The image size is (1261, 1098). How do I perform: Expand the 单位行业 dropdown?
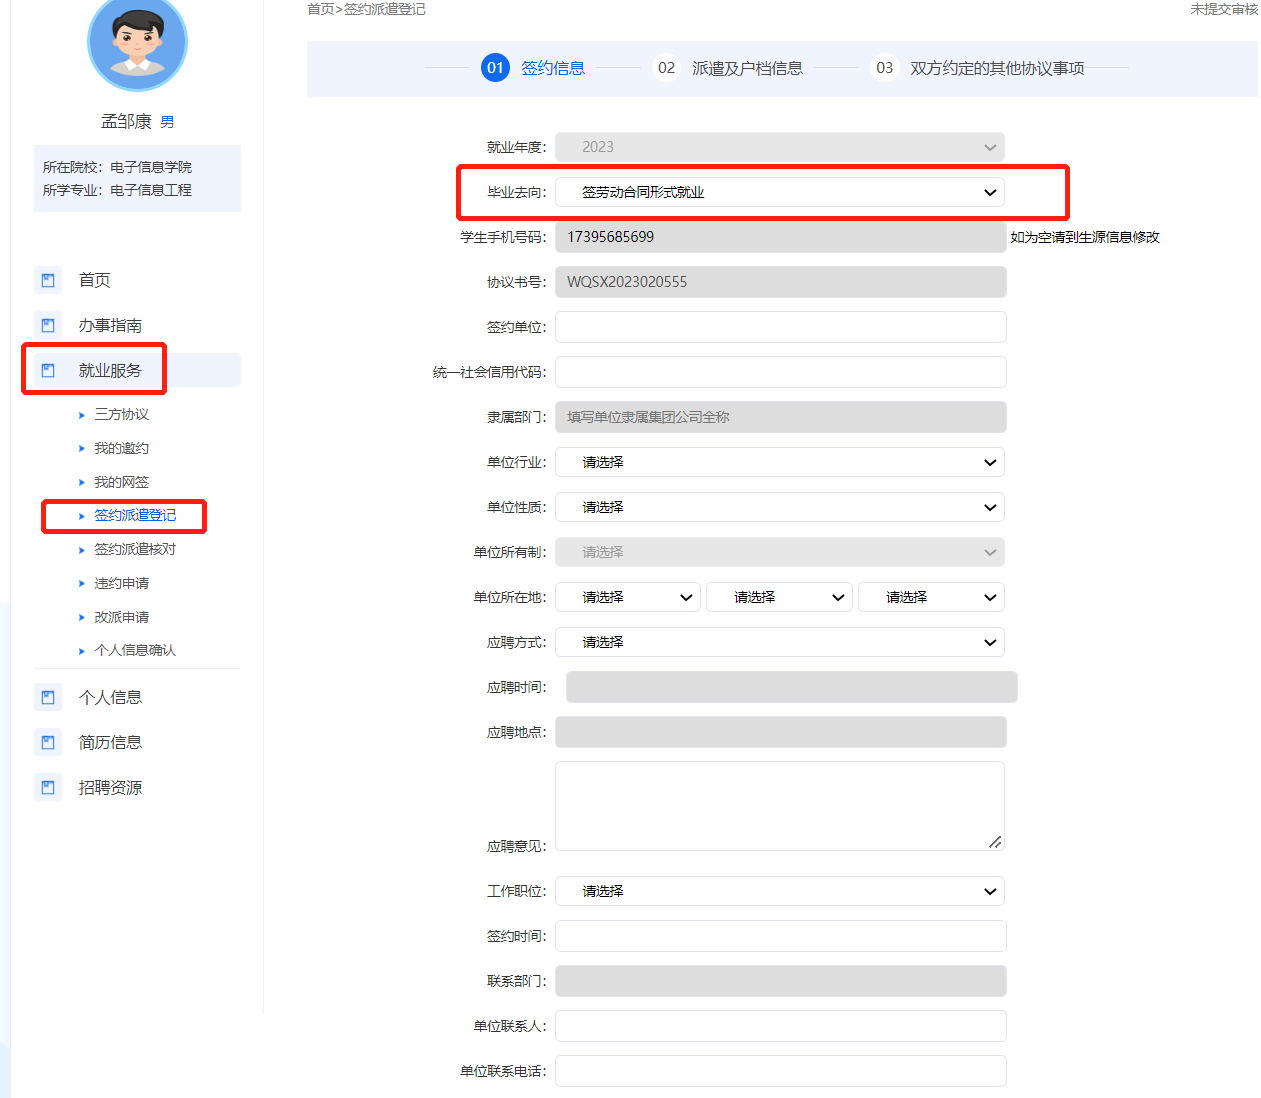780,462
